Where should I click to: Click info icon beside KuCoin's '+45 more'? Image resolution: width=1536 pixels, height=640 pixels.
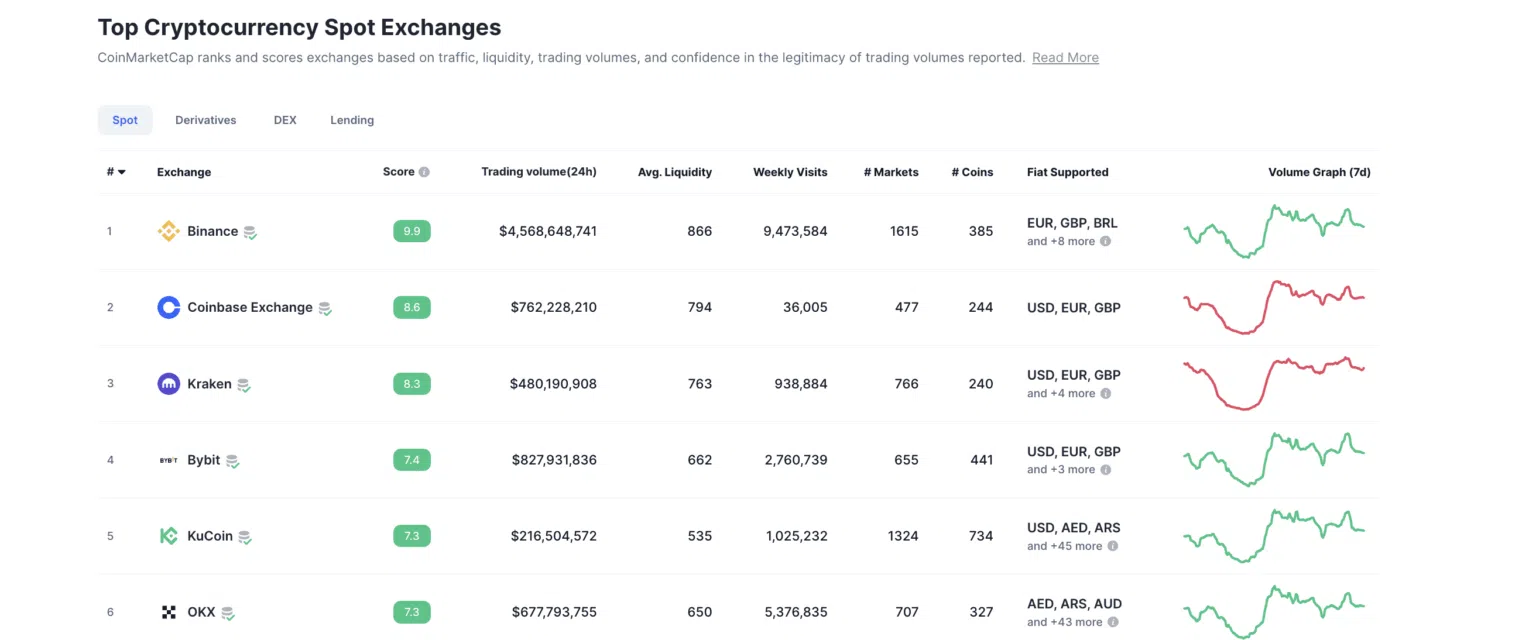click(x=1112, y=546)
